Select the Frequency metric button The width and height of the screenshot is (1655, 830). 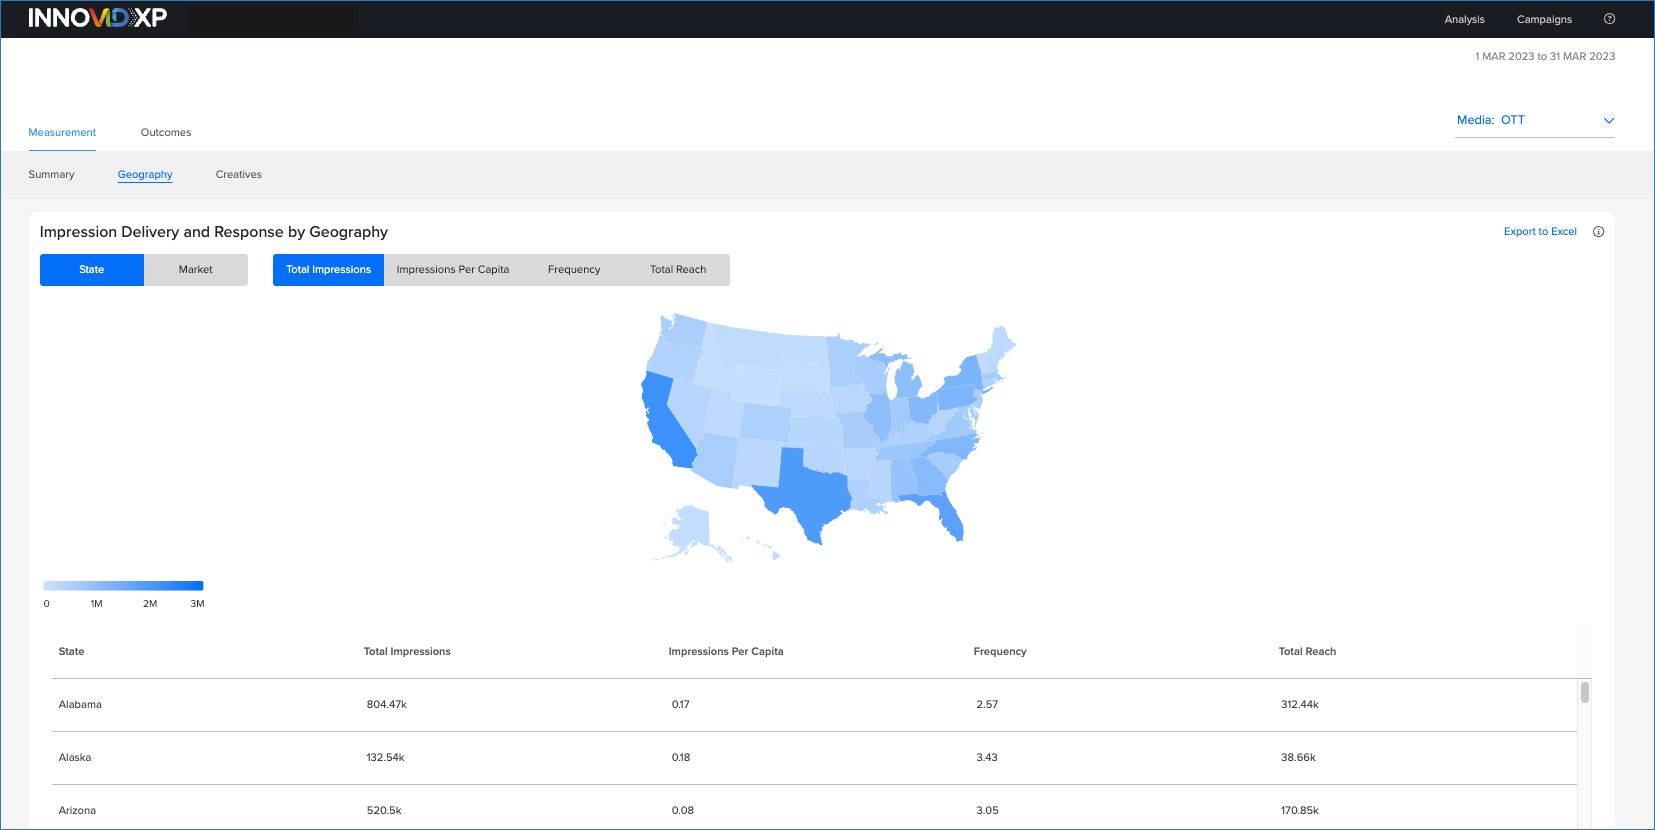574,270
